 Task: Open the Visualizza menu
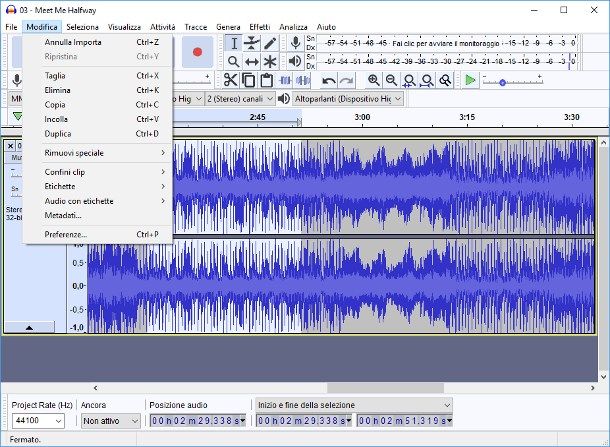[x=124, y=27]
